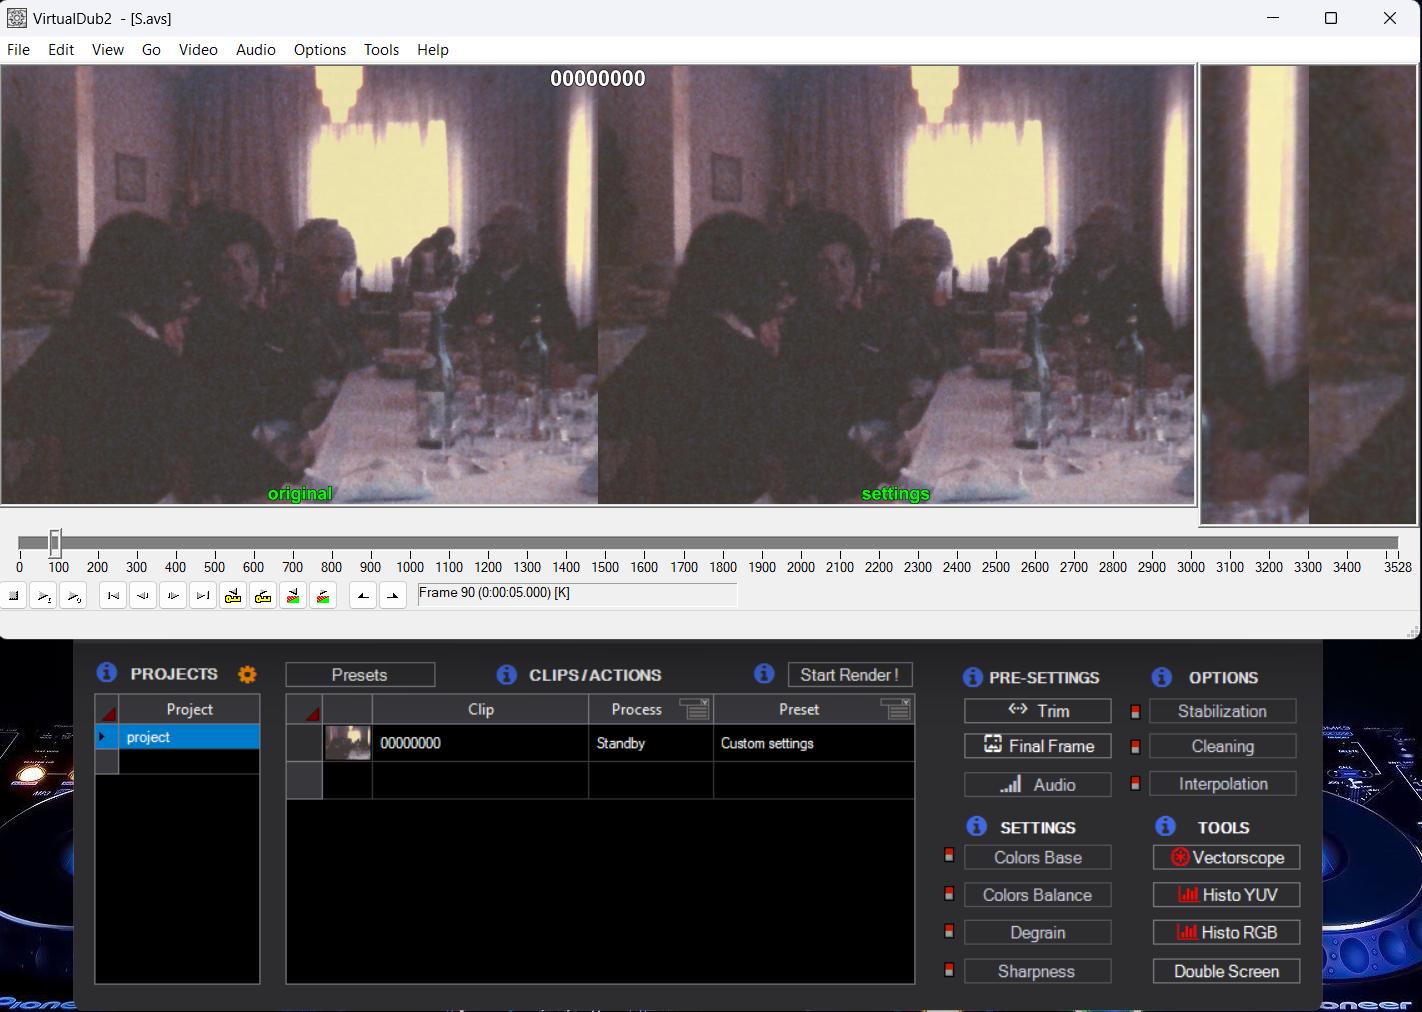Open the View menu
The height and width of the screenshot is (1012, 1422).
click(x=108, y=50)
